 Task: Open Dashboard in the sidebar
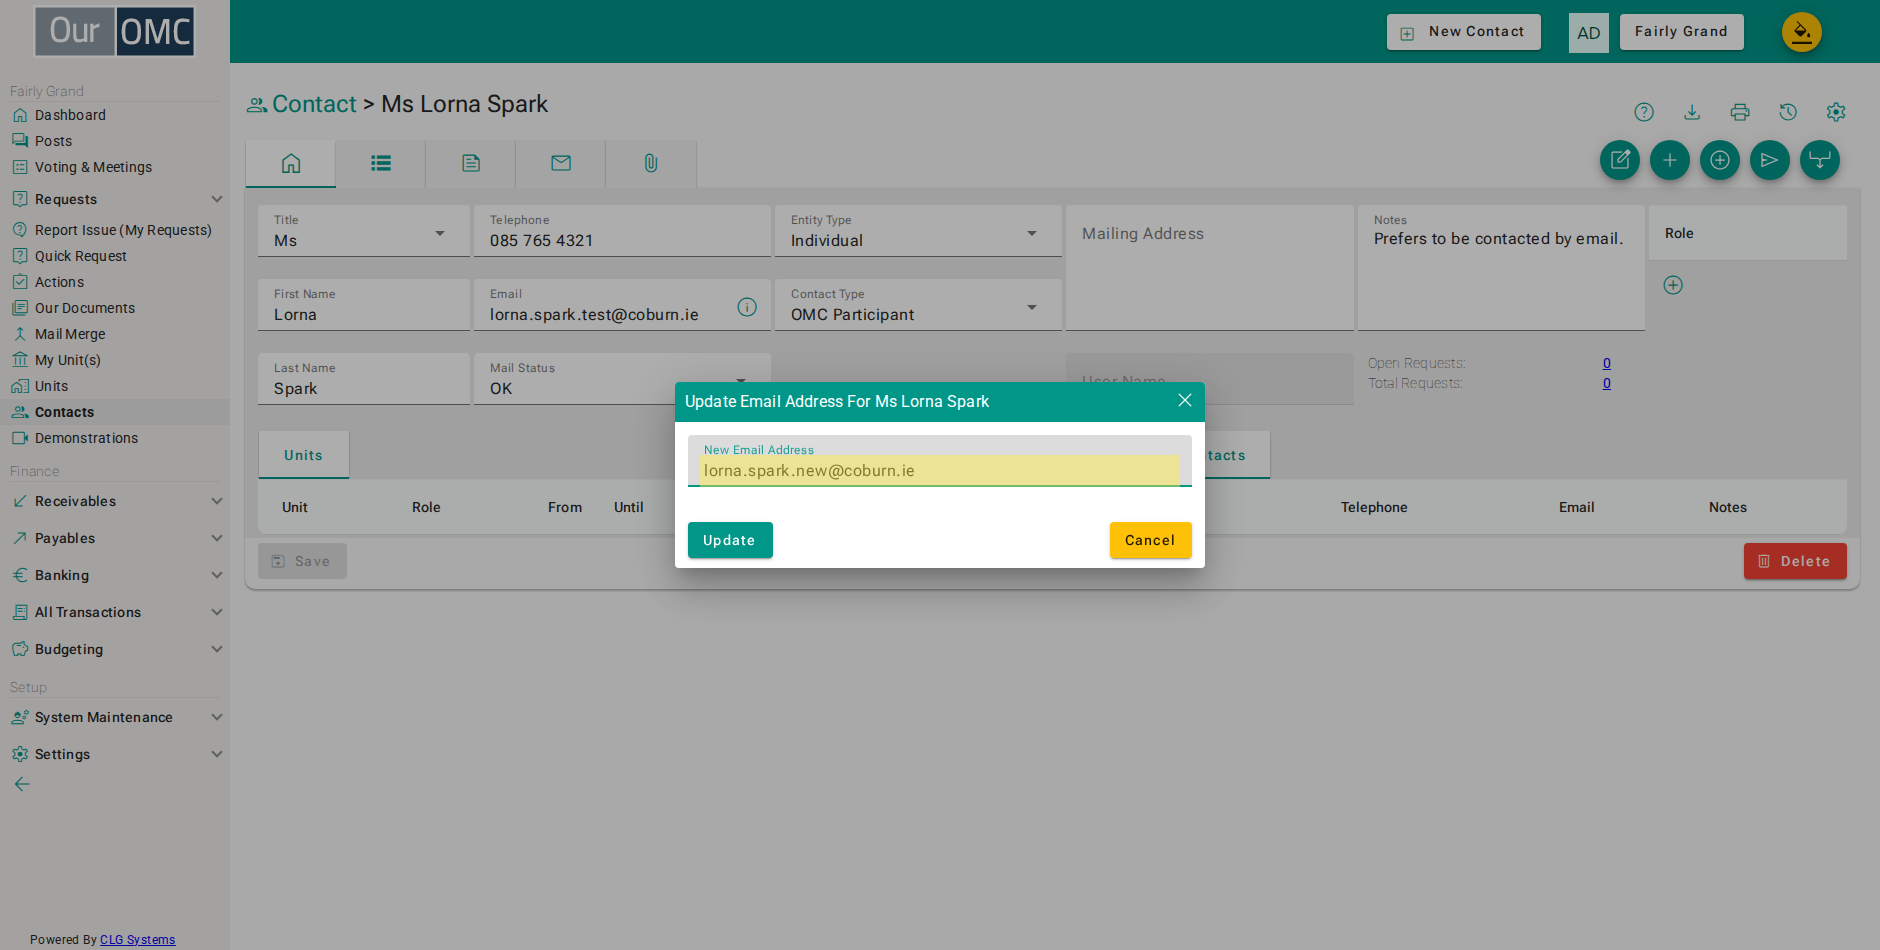point(70,115)
